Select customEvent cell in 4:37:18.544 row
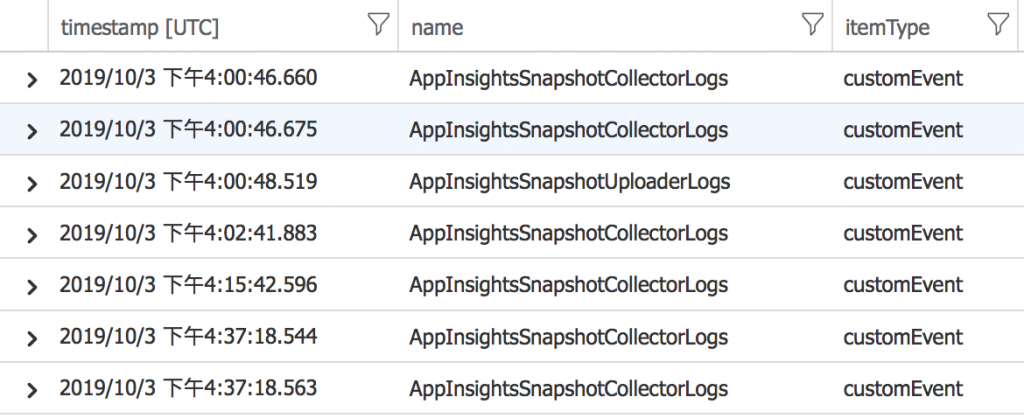This screenshot has width=1024, height=418. point(903,336)
